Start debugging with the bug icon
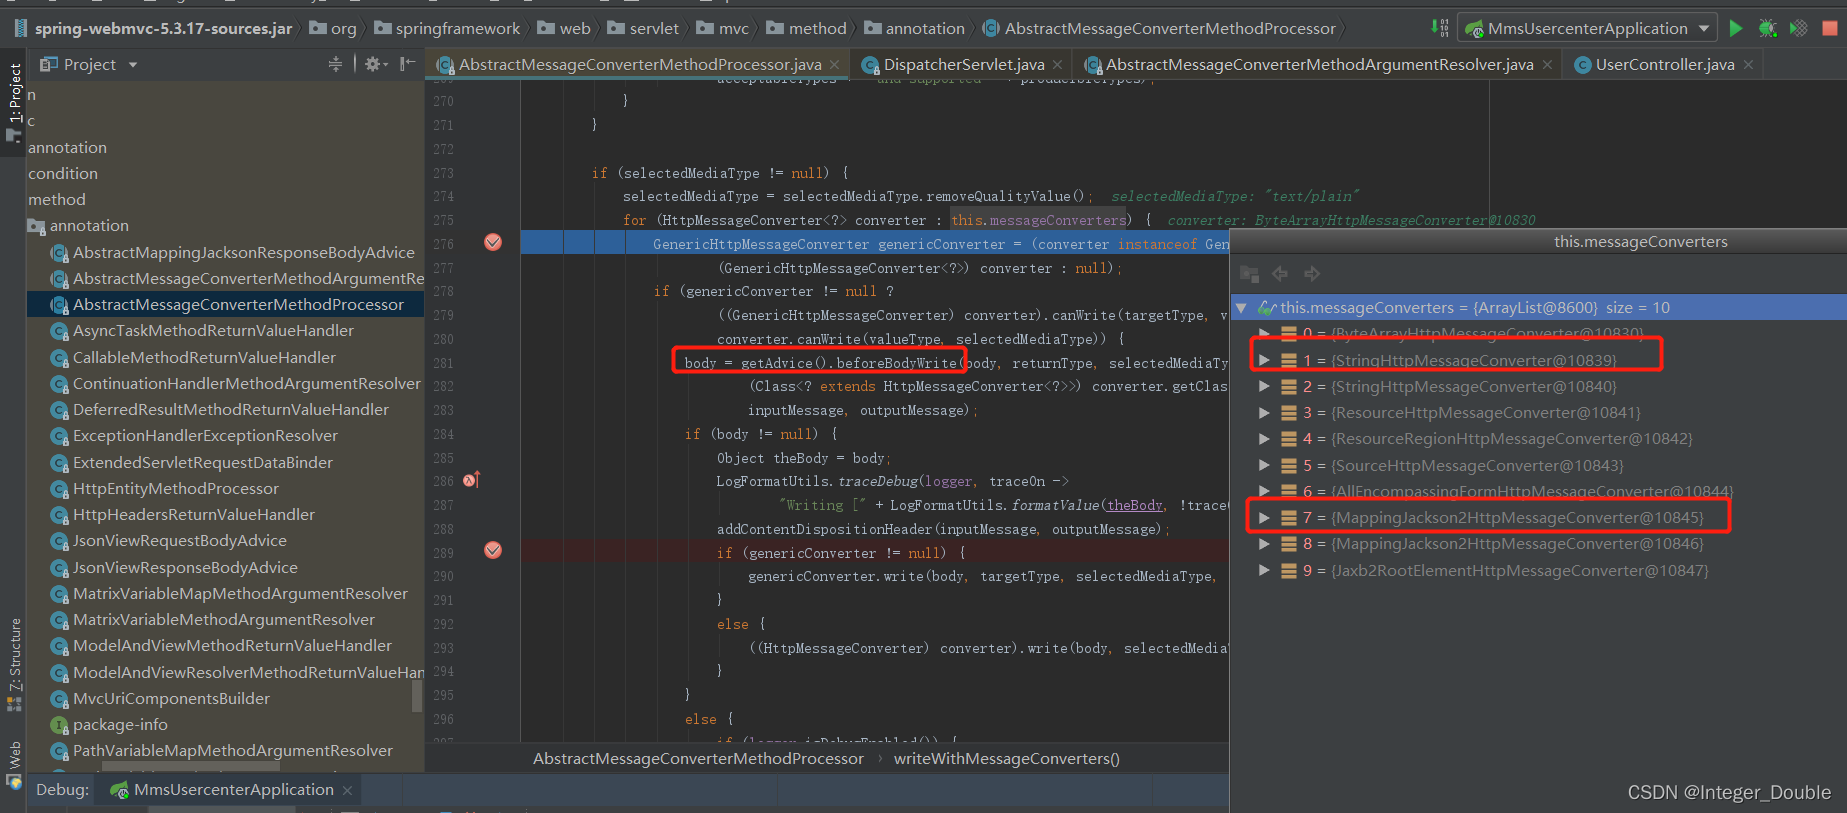 (1767, 28)
